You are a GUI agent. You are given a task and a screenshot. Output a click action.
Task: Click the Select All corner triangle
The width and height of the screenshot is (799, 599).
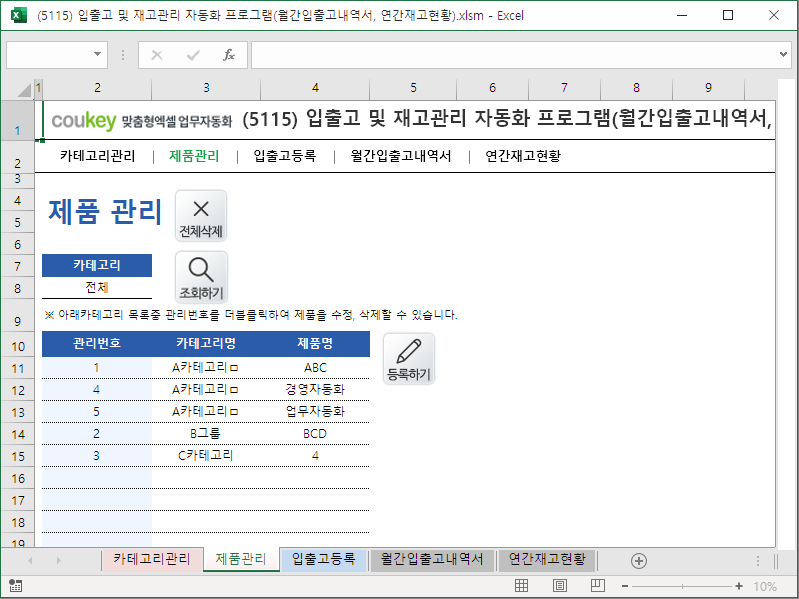23,90
